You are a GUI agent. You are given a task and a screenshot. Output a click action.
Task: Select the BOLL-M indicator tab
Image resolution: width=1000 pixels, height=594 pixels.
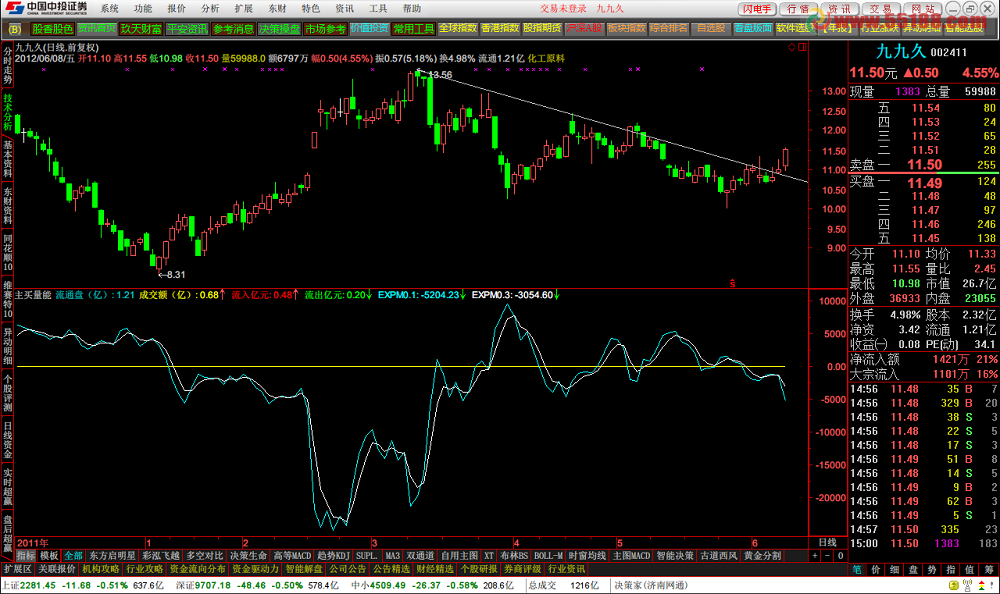coord(548,556)
